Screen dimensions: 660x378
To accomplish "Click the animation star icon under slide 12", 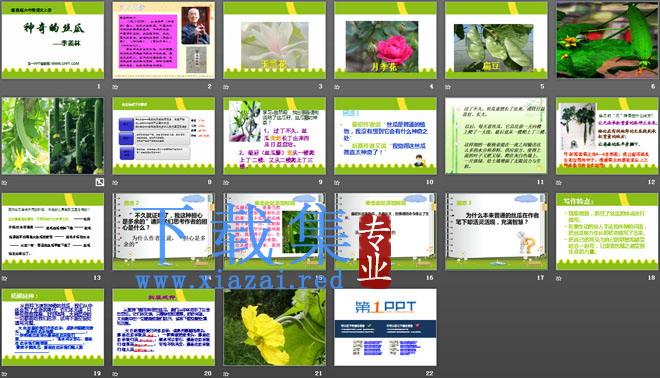I will click(559, 183).
